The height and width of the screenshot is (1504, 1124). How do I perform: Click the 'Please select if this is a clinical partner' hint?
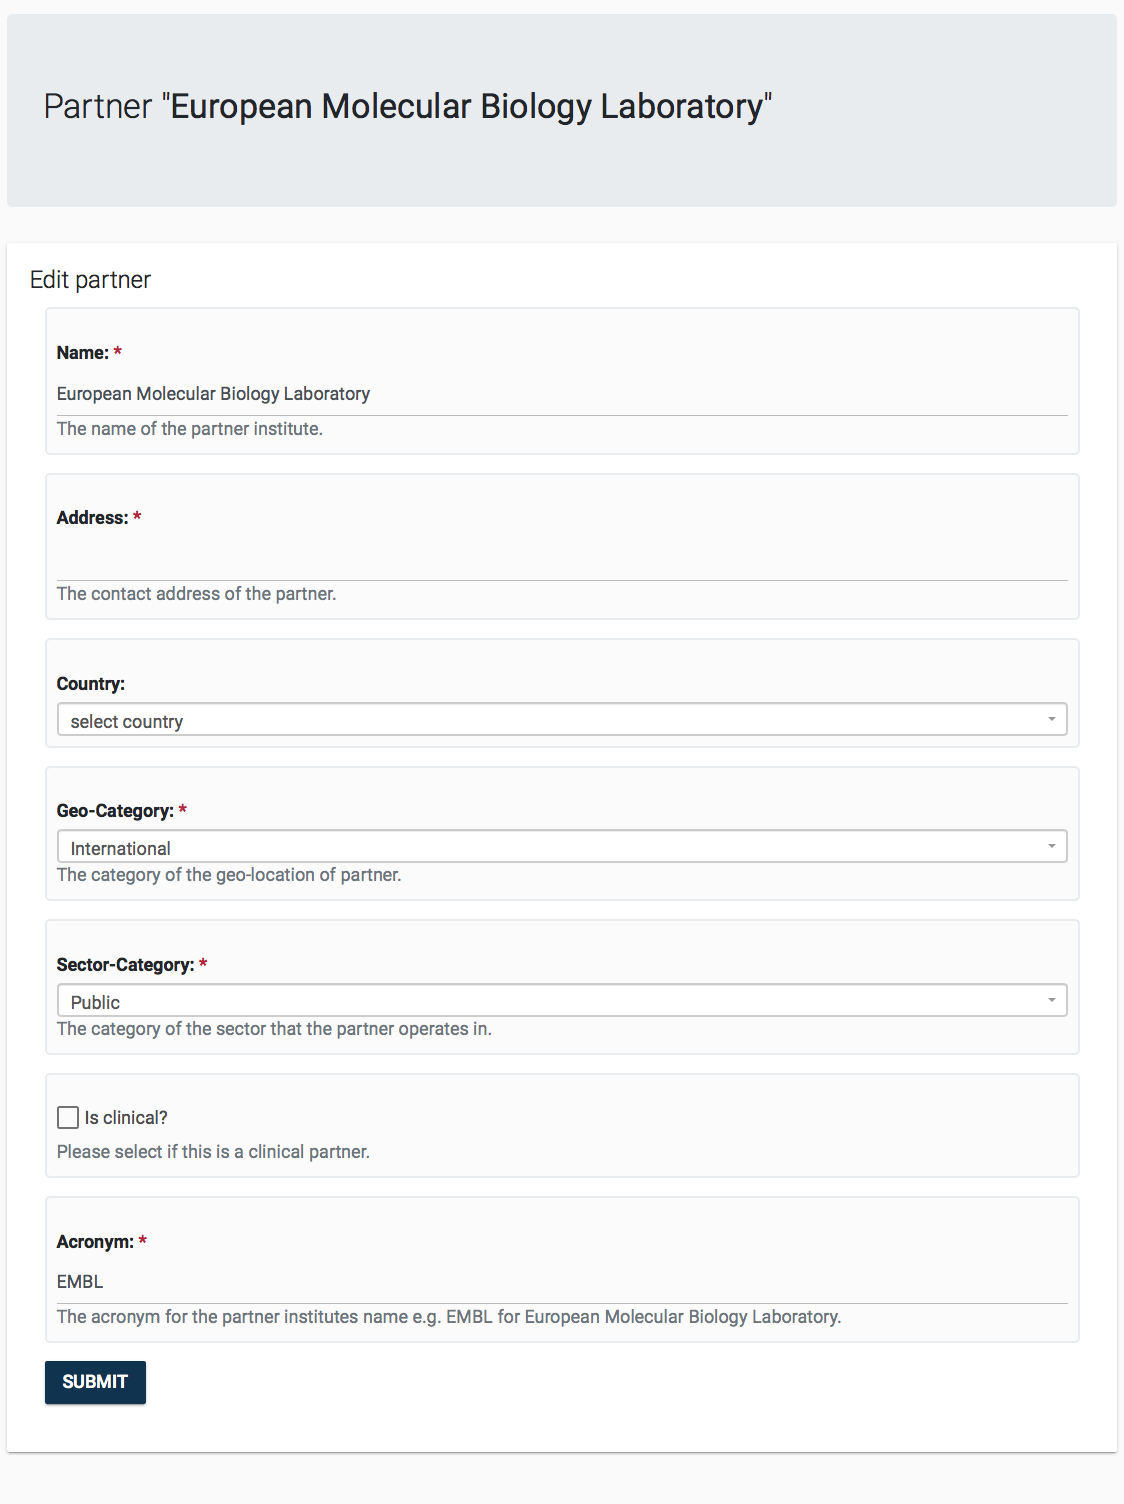[x=213, y=1152]
